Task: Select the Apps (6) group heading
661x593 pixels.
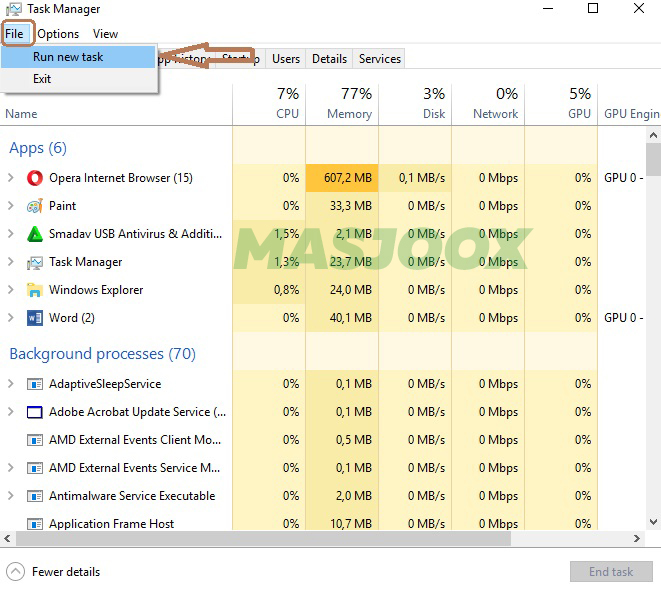Action: click(x=38, y=148)
